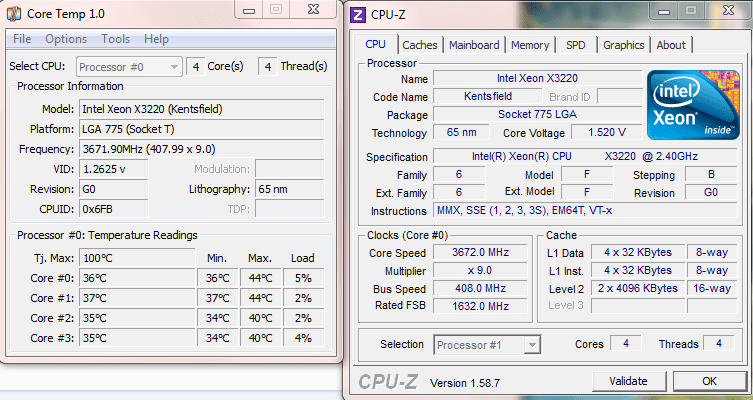Screen dimensions: 753x400
Task: Click the CPU-Z purple Z title icon
Action: click(357, 15)
